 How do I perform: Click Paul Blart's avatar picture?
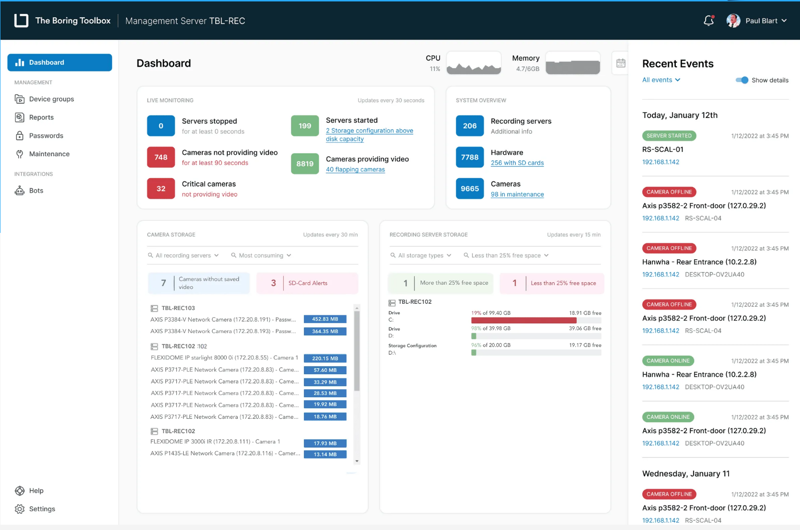733,20
